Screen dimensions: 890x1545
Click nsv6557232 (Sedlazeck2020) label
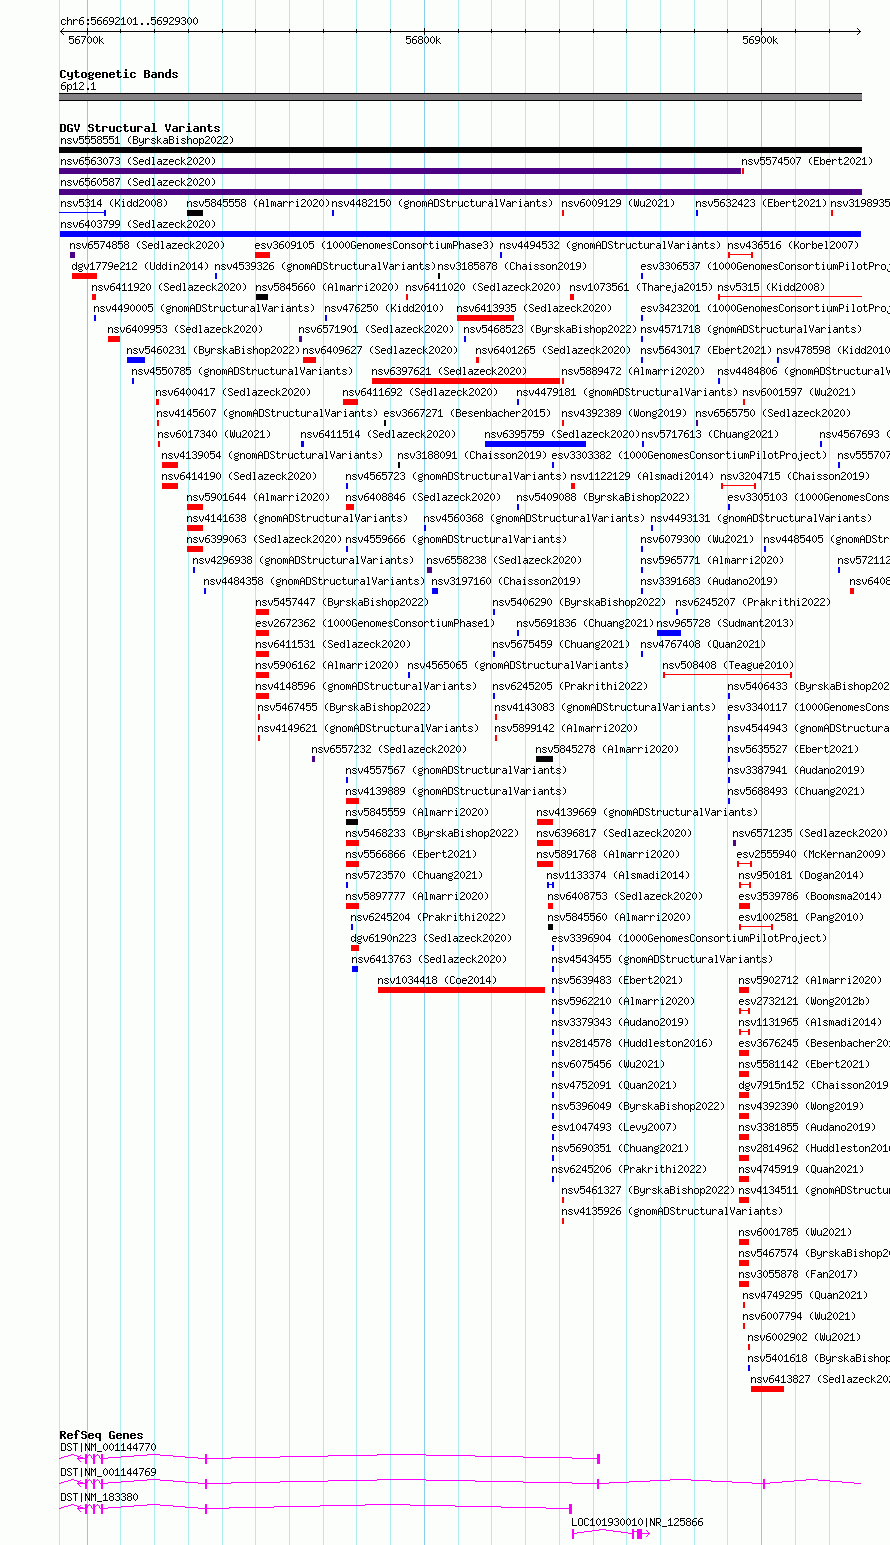[389, 749]
